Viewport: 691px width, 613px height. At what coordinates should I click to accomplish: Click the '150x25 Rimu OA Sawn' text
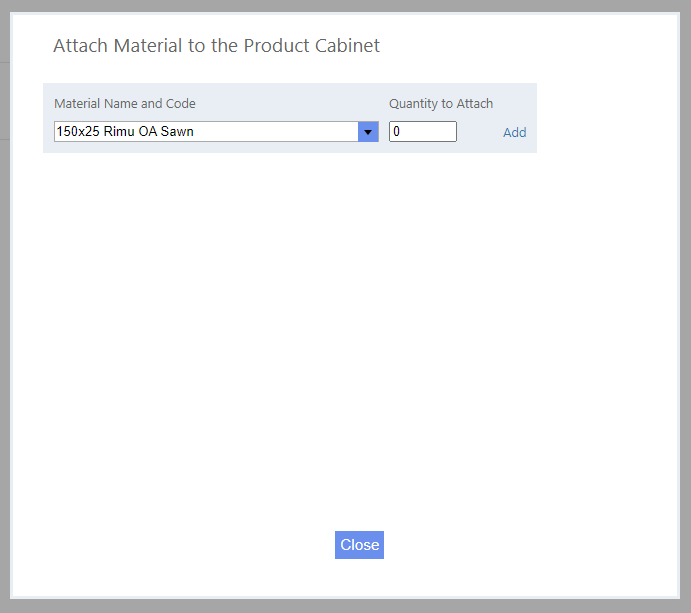(125, 132)
